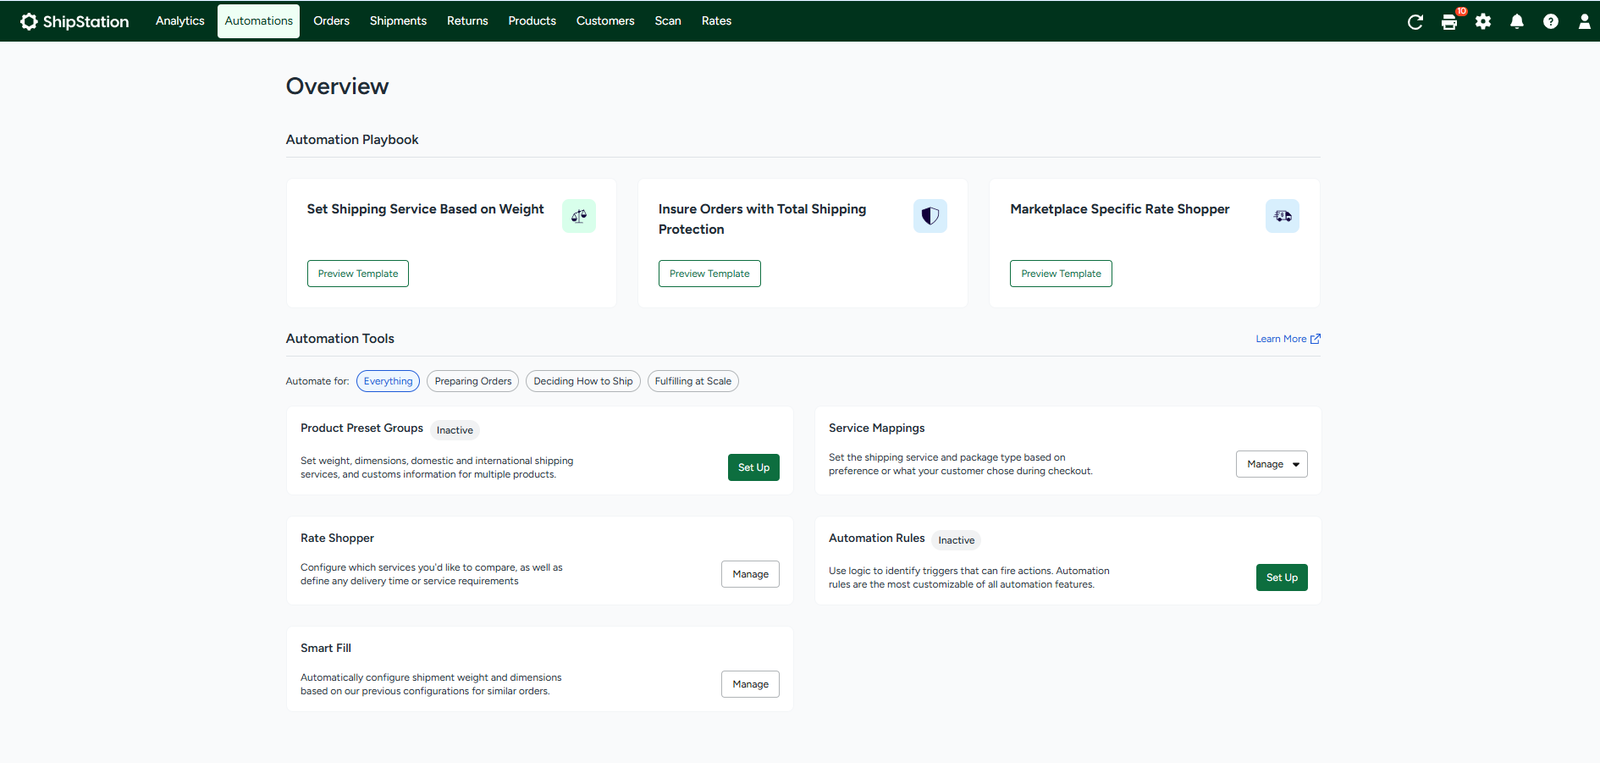Open the user account icon
This screenshot has width=1600, height=763.
[1584, 21]
